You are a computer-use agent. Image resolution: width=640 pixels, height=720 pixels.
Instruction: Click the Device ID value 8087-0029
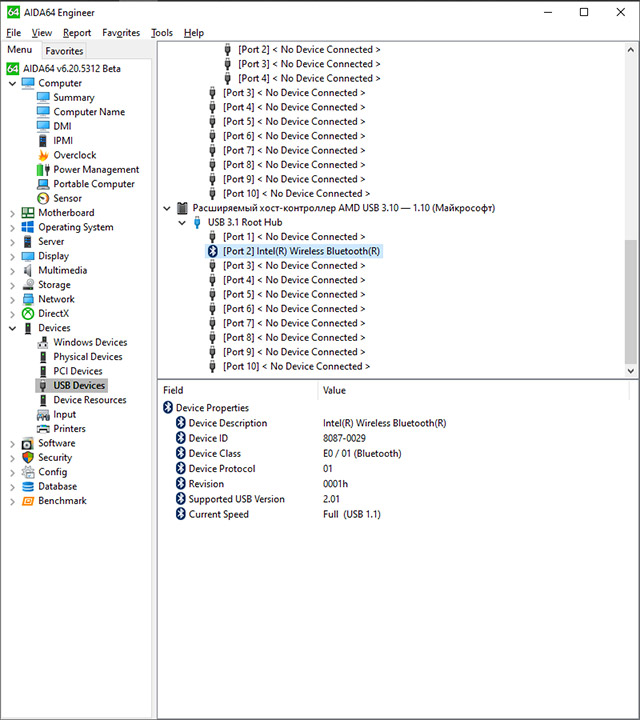coord(344,438)
